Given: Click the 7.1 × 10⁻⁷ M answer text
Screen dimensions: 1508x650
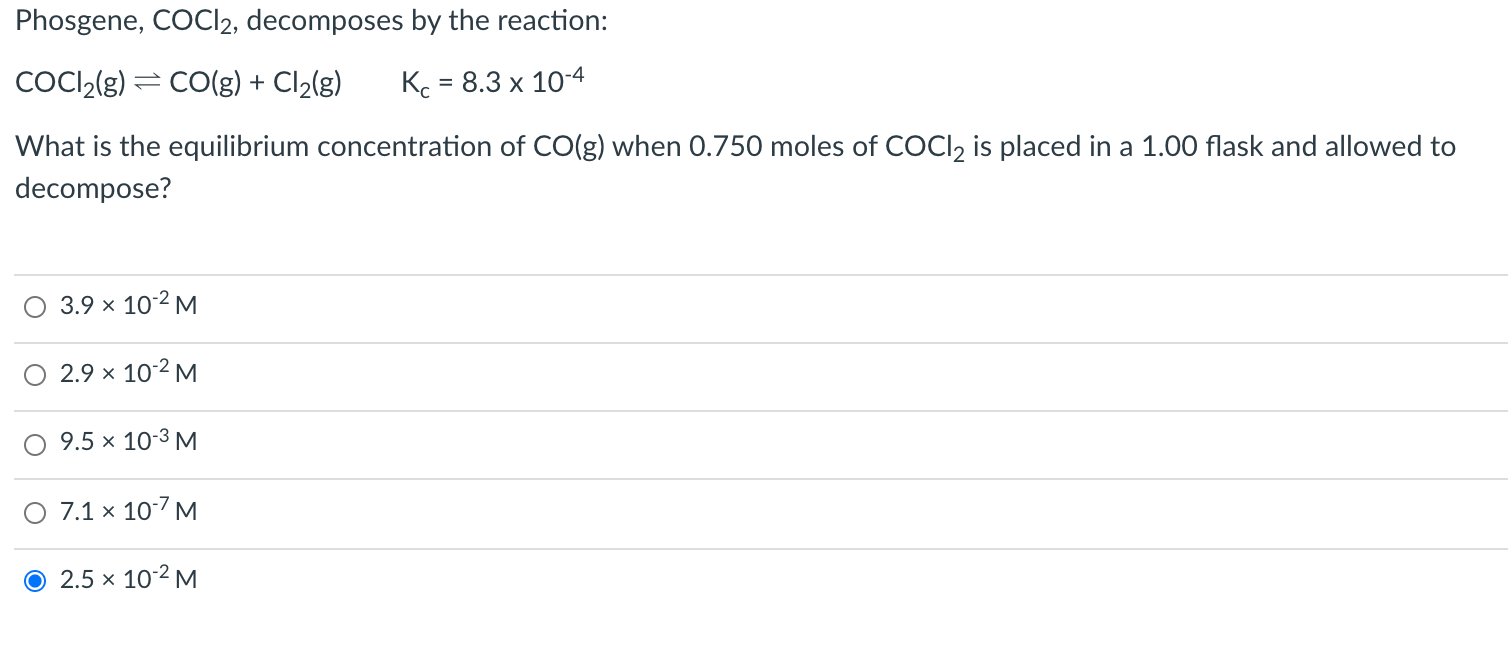Looking at the screenshot, I should 128,512.
